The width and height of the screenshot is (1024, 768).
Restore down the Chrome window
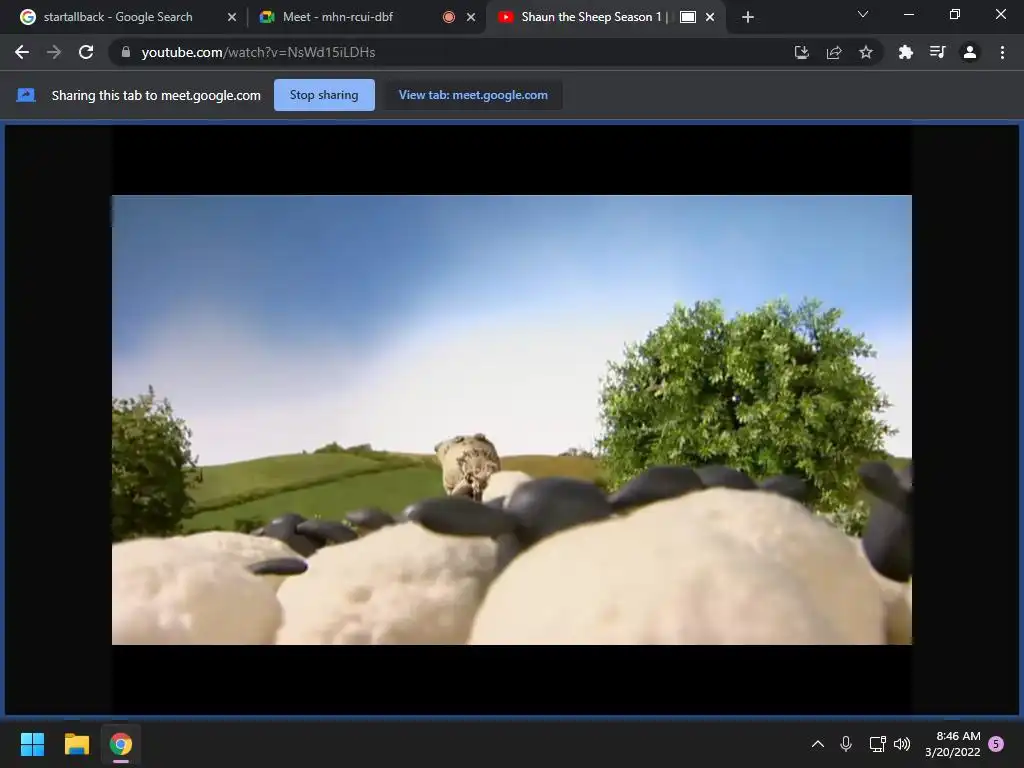point(955,14)
